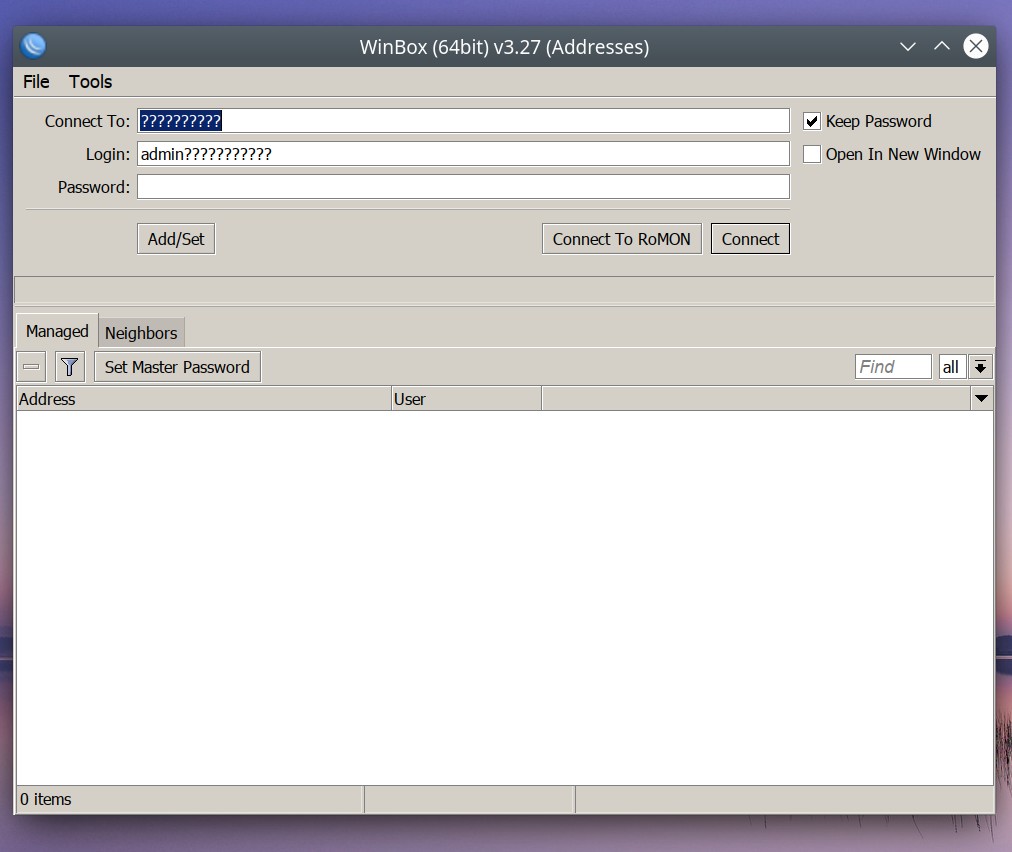Viewport: 1012px width, 852px height.
Task: Click the Add/Set button
Action: (x=176, y=239)
